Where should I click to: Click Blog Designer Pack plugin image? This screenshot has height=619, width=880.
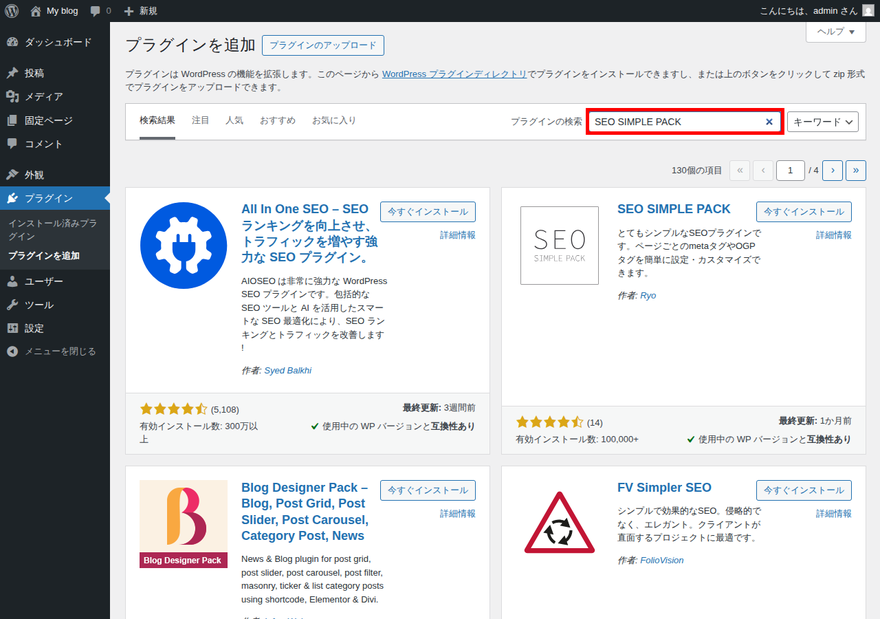click(x=184, y=524)
